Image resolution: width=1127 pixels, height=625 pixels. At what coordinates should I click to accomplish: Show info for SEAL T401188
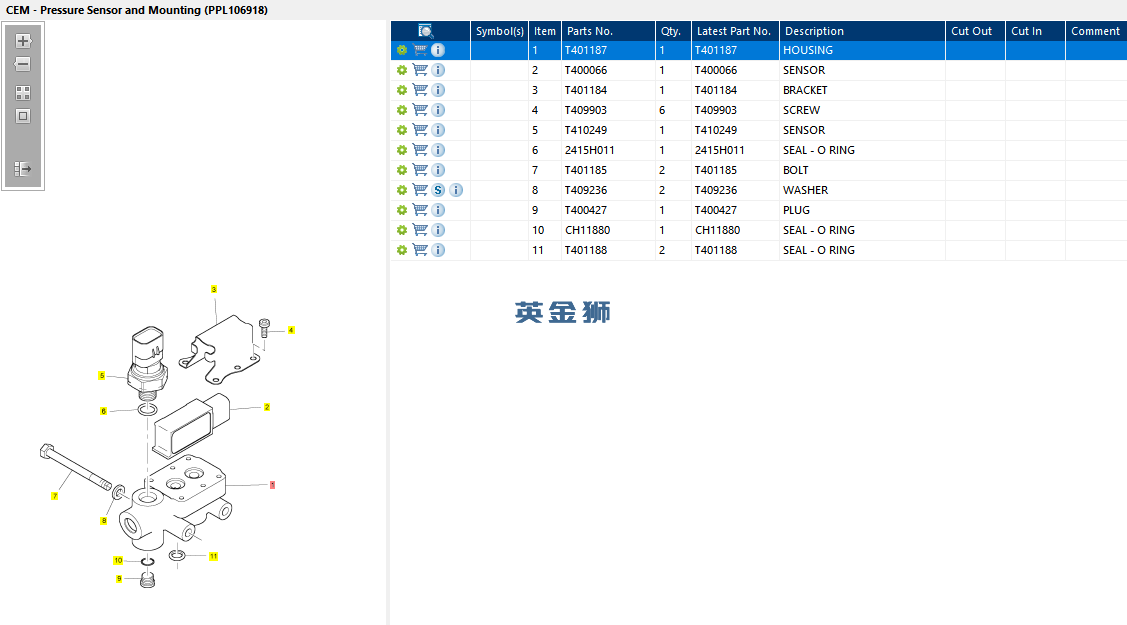(x=438, y=250)
